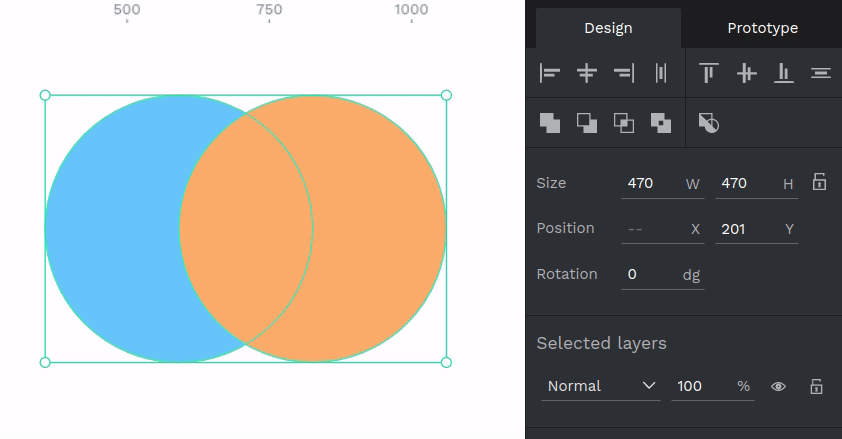This screenshot has height=439, width=842.
Task: Click the Rotation value field
Action: 648,274
